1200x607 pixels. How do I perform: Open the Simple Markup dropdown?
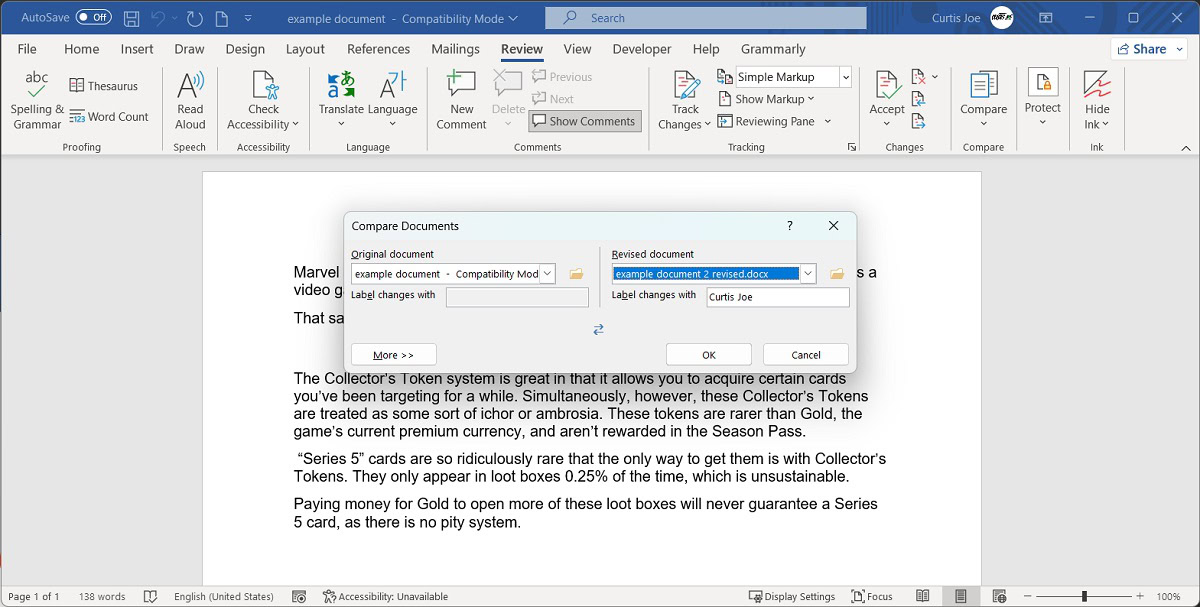point(845,77)
